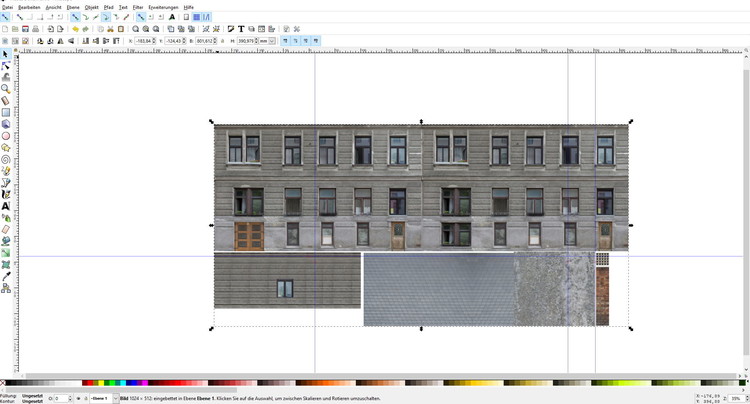
Task: Activate the Text tool in left toolbox
Action: 6,205
